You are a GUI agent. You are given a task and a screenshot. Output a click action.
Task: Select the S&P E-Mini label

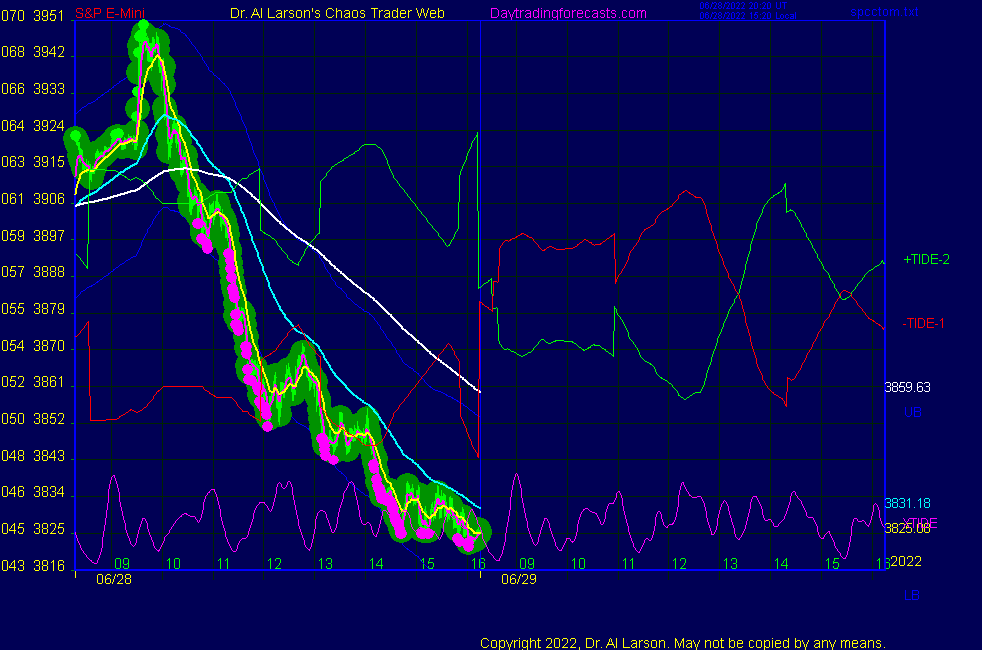(x=112, y=13)
